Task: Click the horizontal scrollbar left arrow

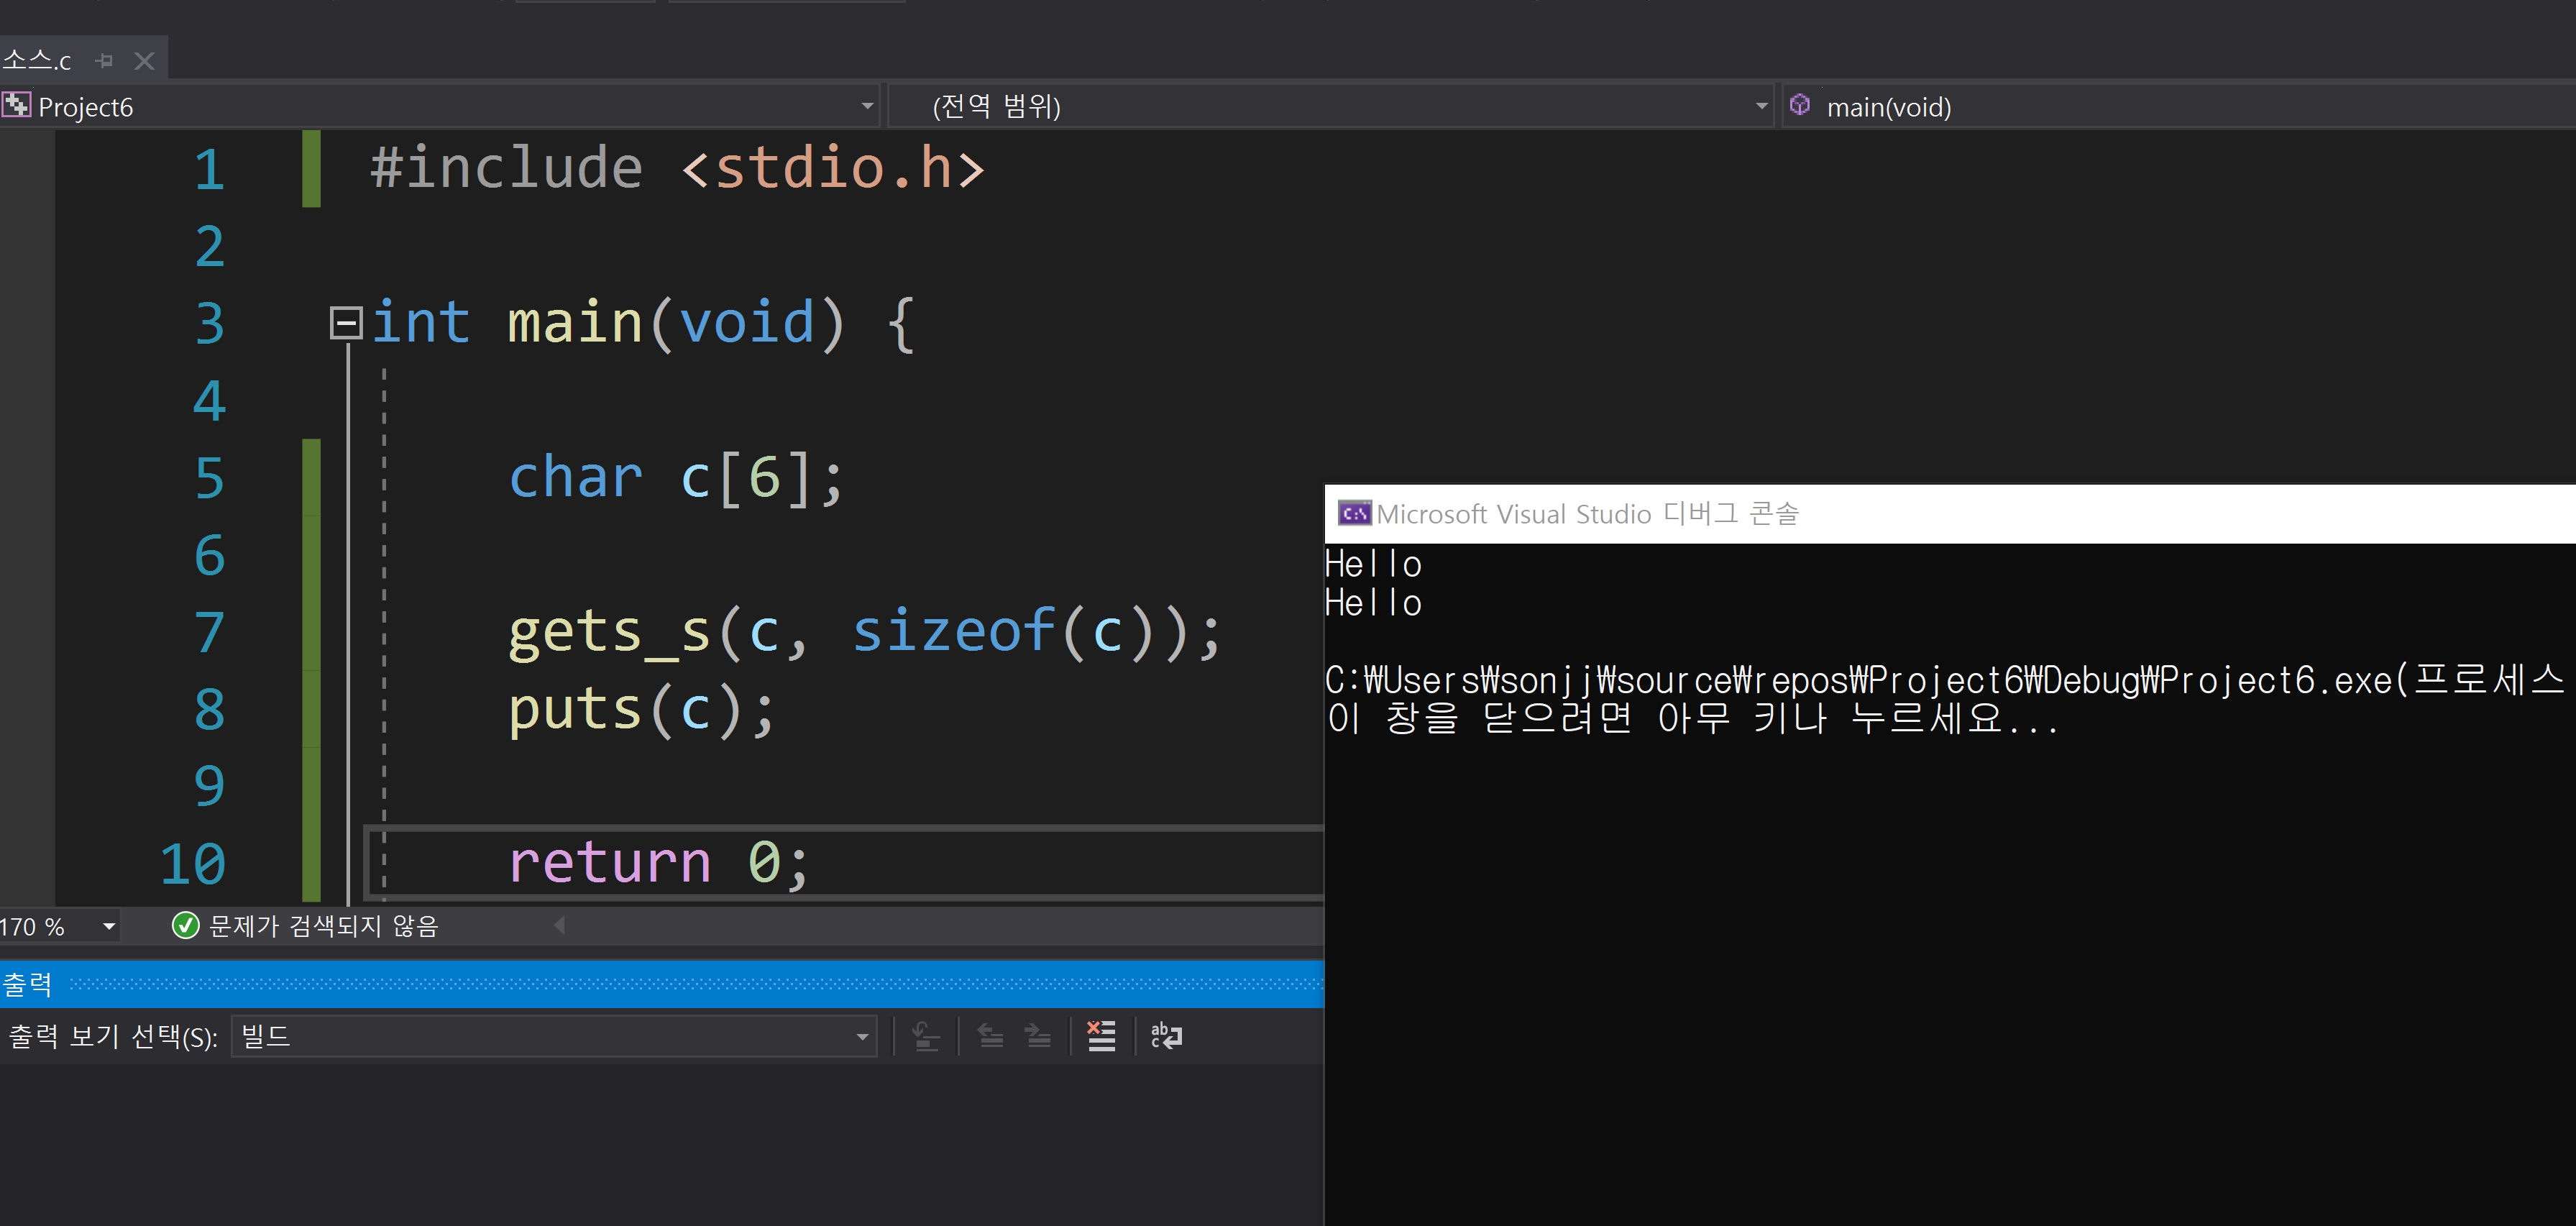Action: click(x=560, y=926)
